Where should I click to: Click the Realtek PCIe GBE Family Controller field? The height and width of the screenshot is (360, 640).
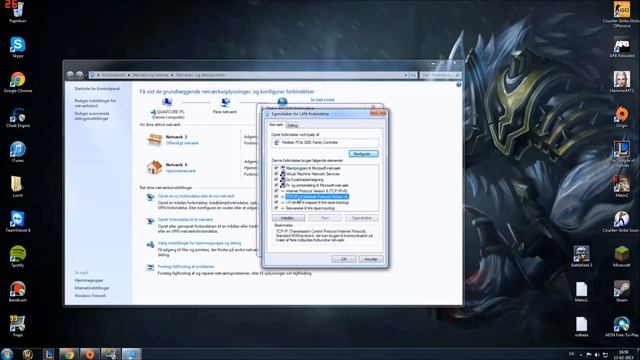point(325,142)
